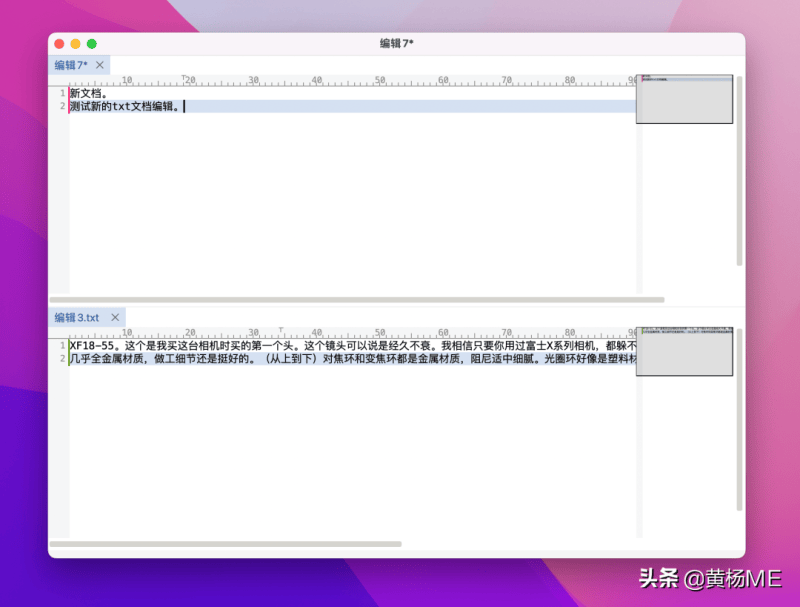Switch to the 编辑 7* tab
The width and height of the screenshot is (800, 607).
coord(68,65)
